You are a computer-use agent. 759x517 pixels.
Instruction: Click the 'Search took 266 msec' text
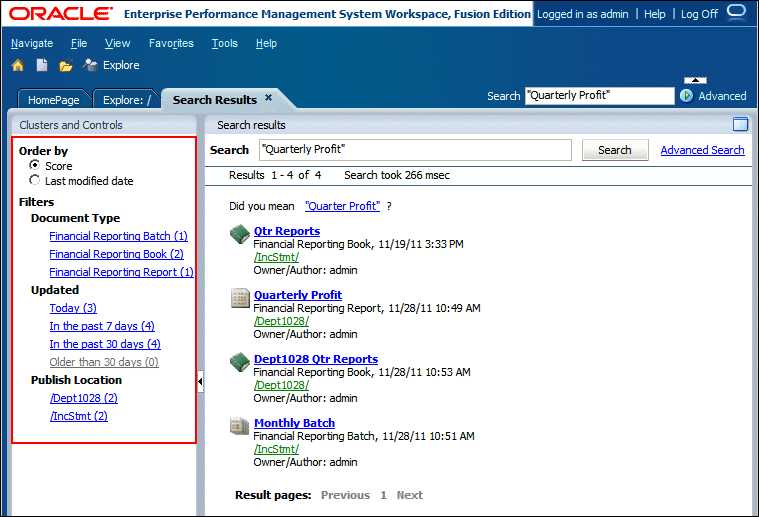[x=397, y=175]
